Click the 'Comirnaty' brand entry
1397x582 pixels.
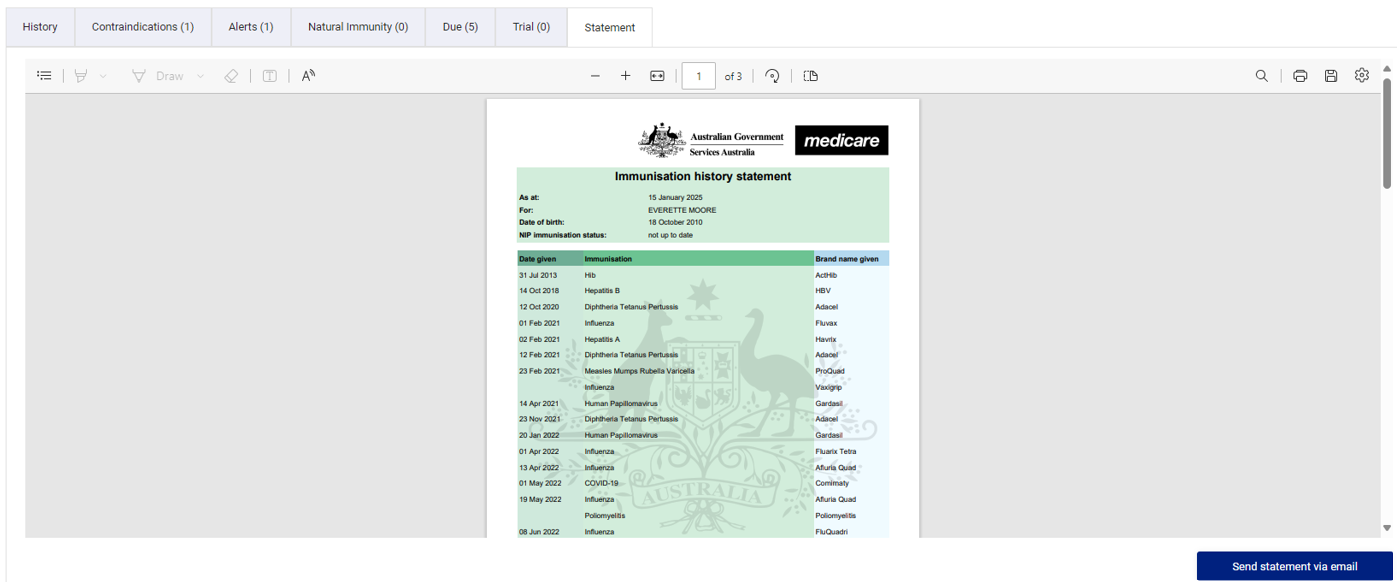click(x=832, y=483)
